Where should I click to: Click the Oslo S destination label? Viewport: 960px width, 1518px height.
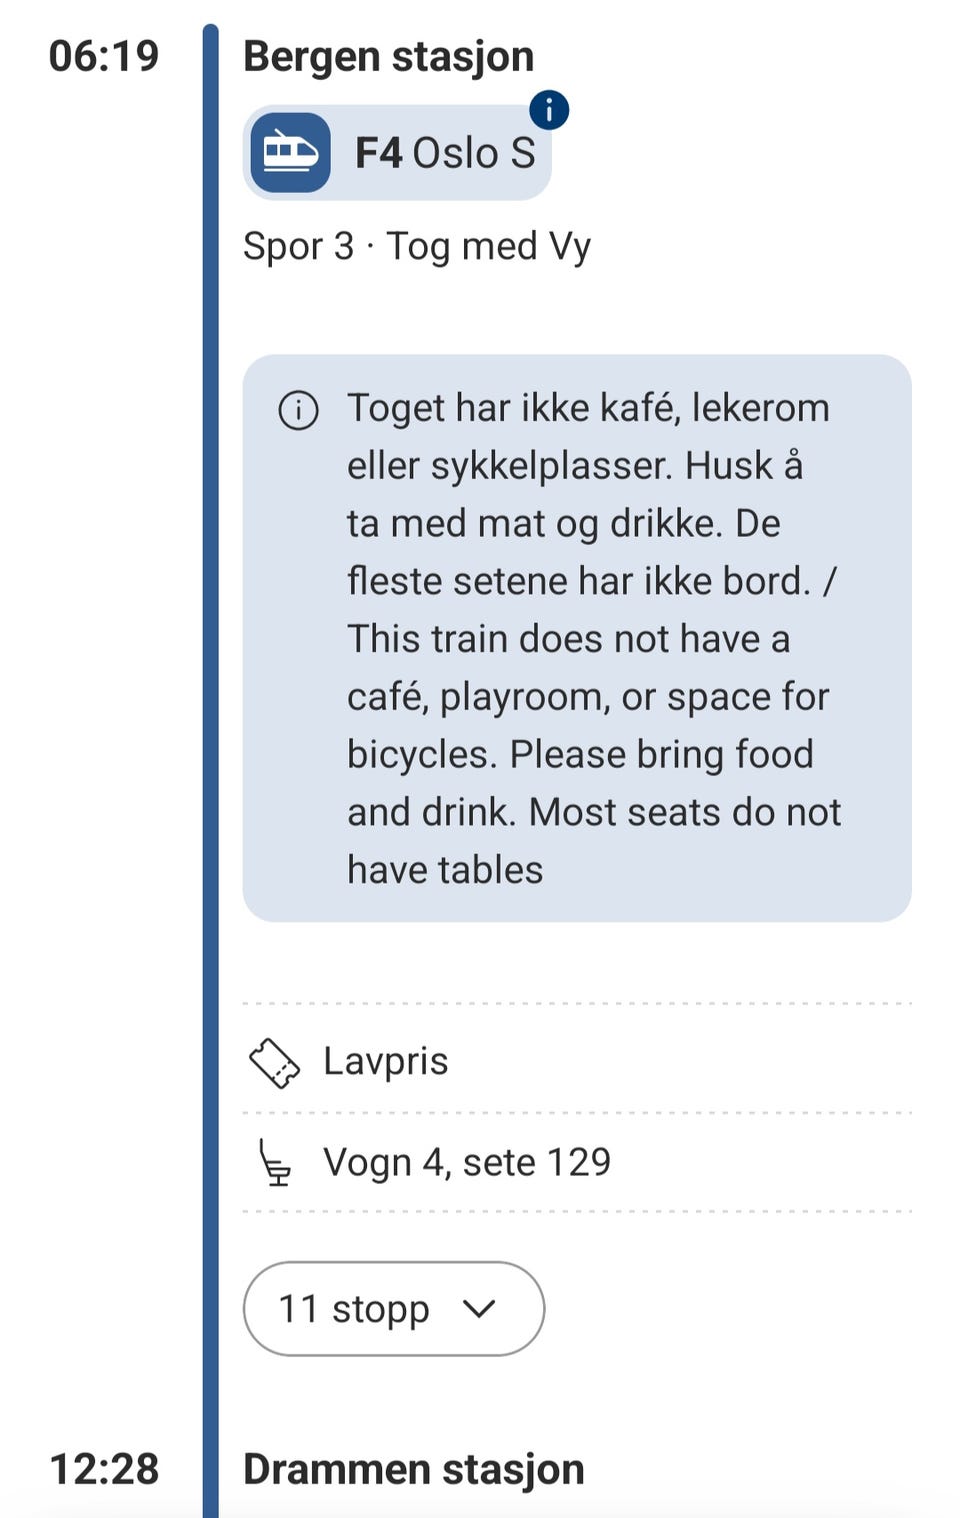tap(474, 153)
